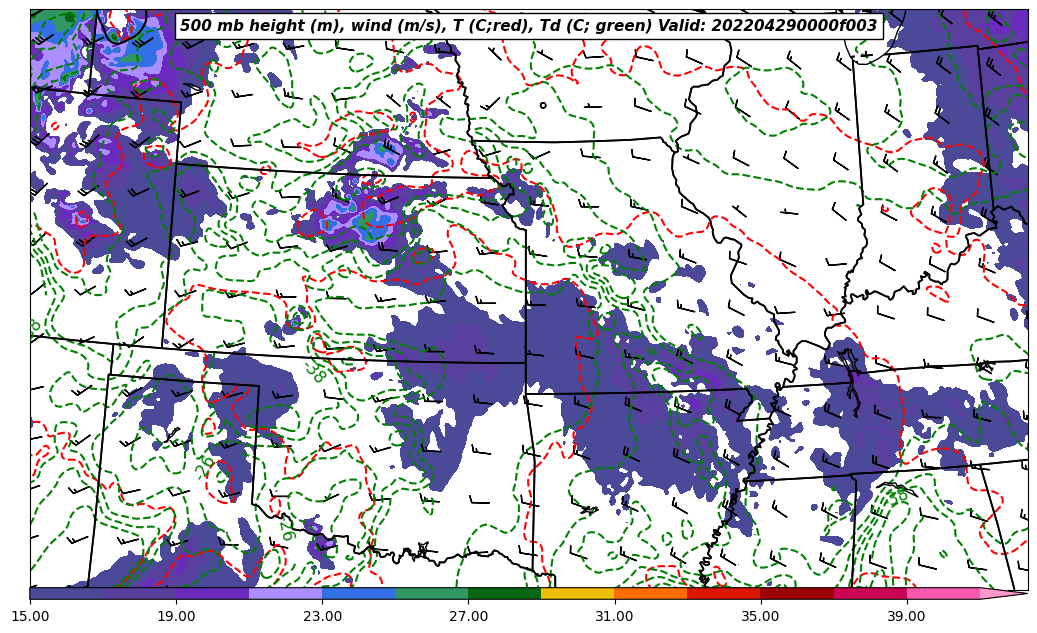Select the bright blue colorbar segment
Screen dimensions: 1037x633
point(358,593)
